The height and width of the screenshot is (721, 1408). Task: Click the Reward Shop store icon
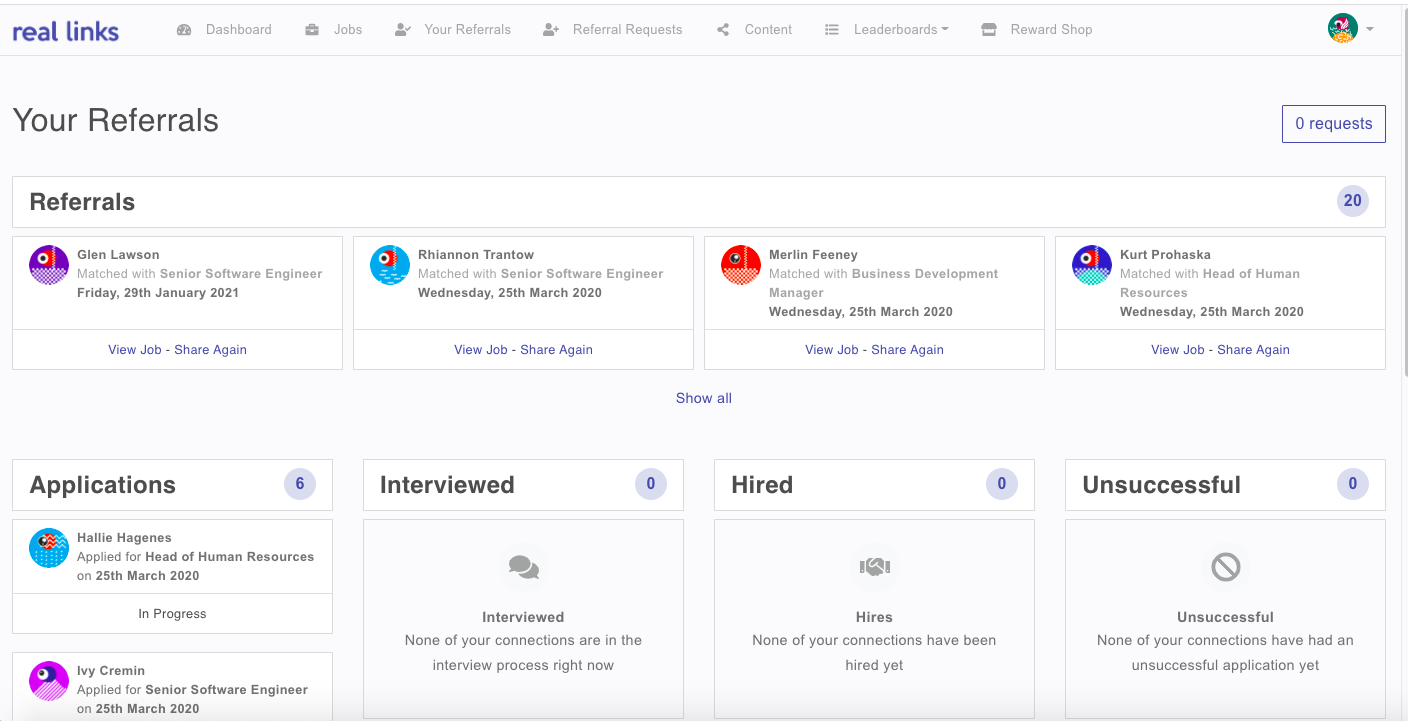pyautogui.click(x=989, y=30)
